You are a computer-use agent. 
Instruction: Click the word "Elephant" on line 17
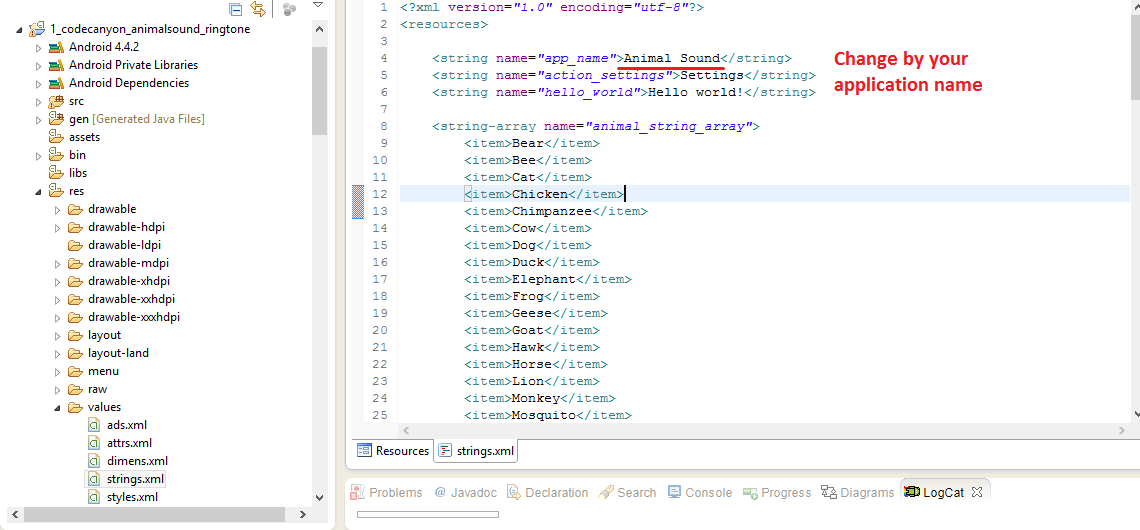pos(544,279)
